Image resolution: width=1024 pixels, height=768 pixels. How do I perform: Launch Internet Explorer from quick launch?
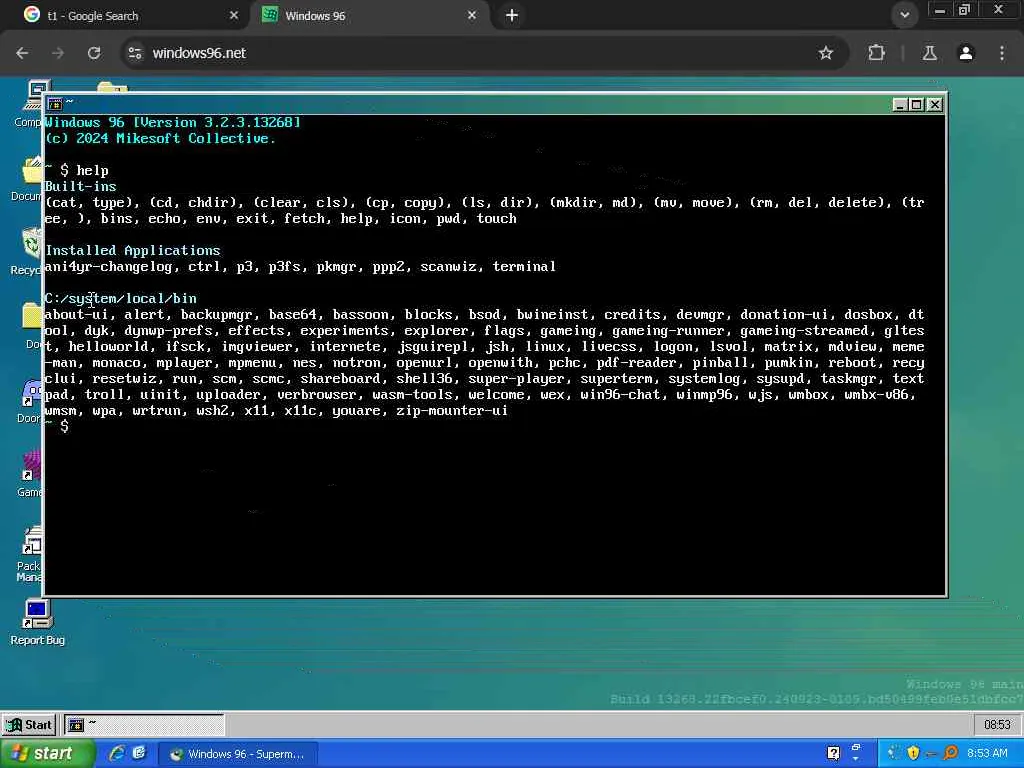[x=117, y=754]
